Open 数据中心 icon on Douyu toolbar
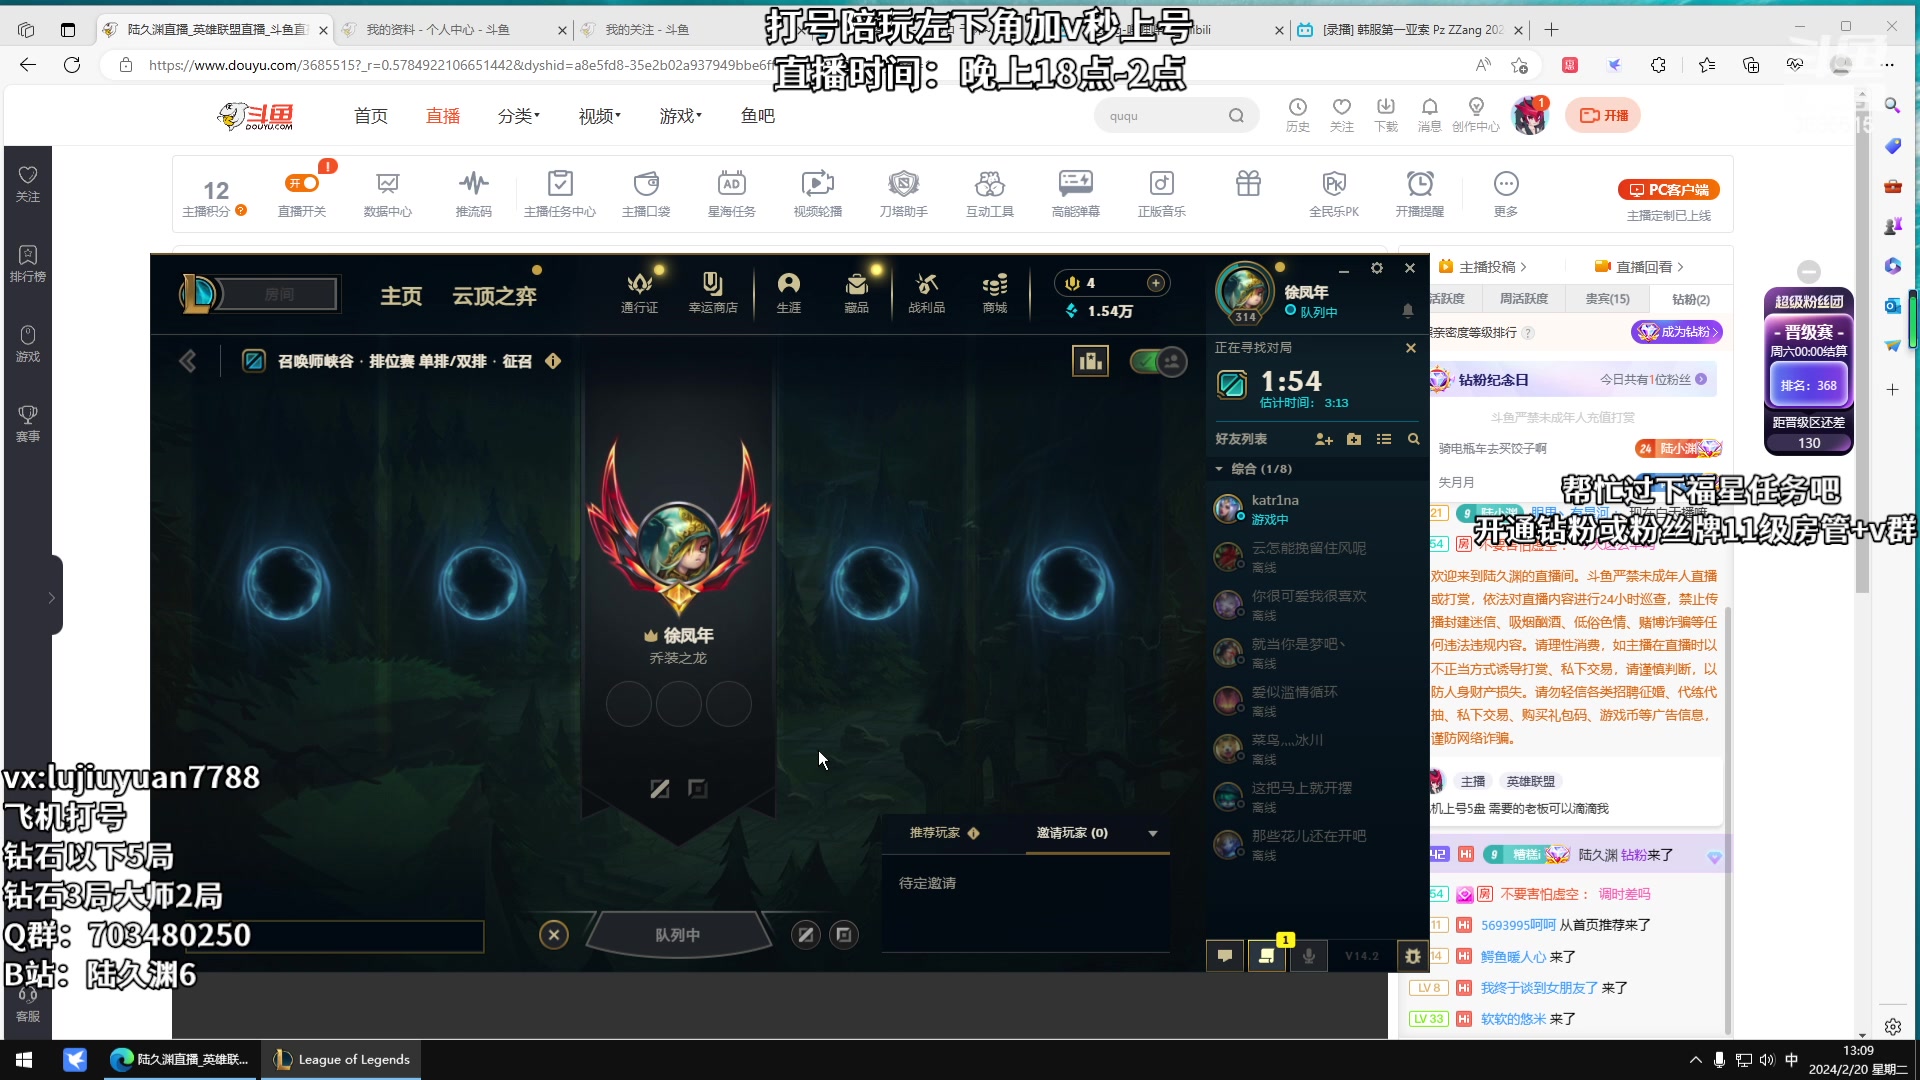 click(388, 194)
